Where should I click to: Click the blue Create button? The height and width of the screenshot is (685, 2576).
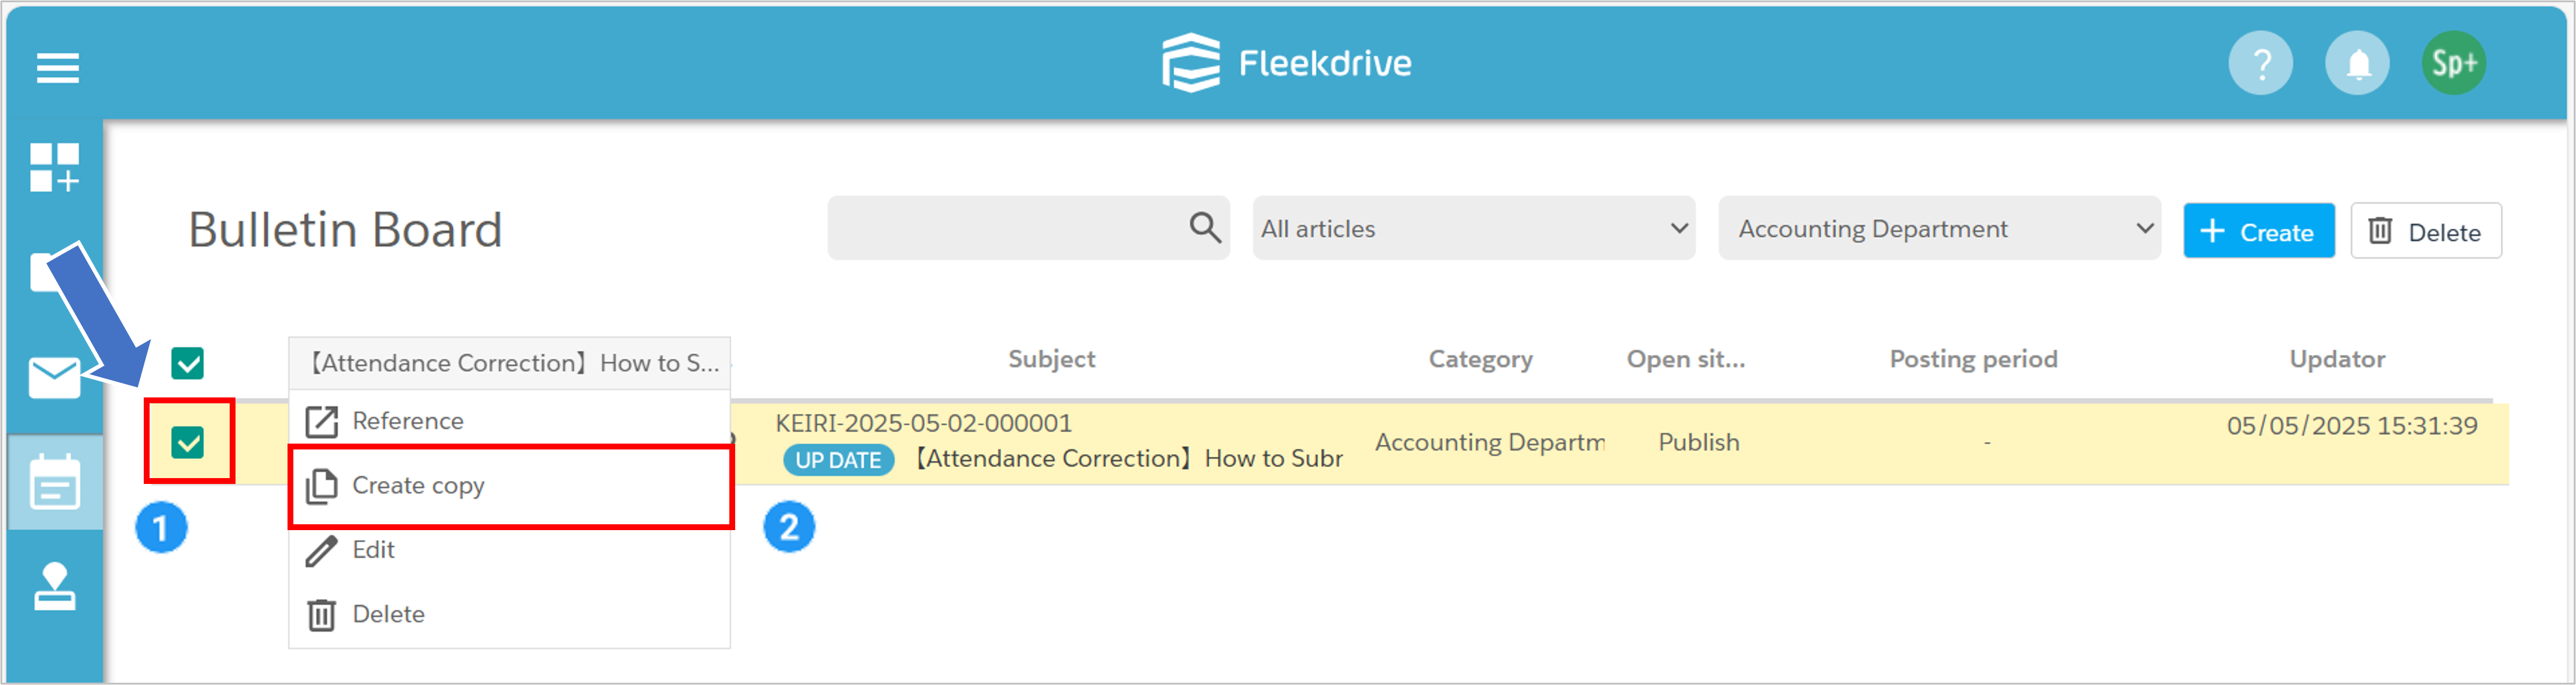pos(2258,231)
